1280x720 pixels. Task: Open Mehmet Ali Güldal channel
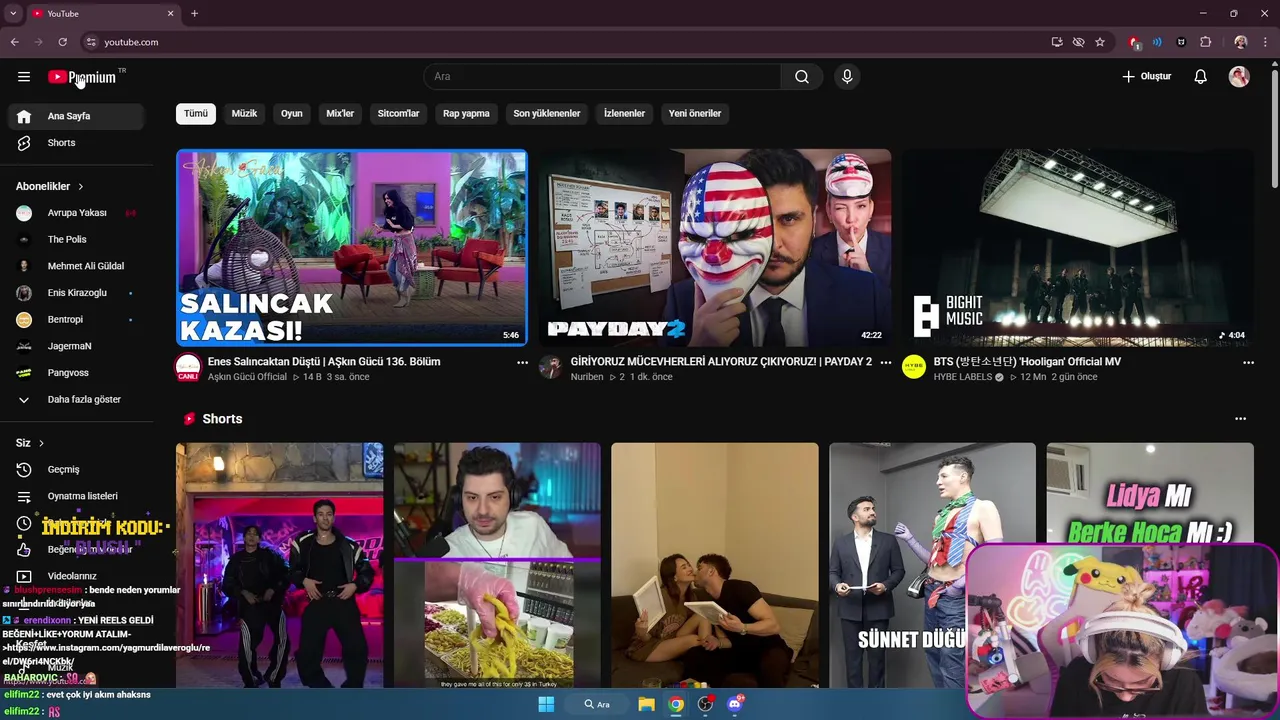coord(78,266)
